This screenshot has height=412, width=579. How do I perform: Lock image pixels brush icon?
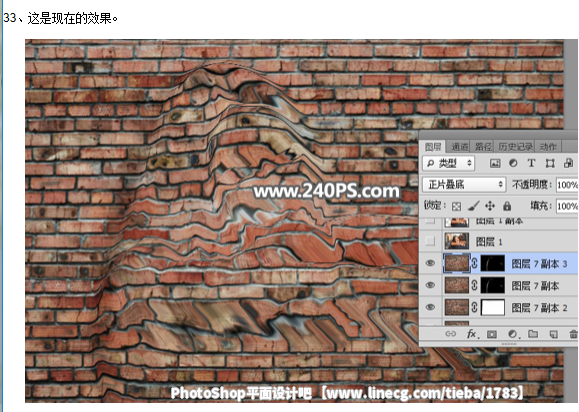click(473, 206)
